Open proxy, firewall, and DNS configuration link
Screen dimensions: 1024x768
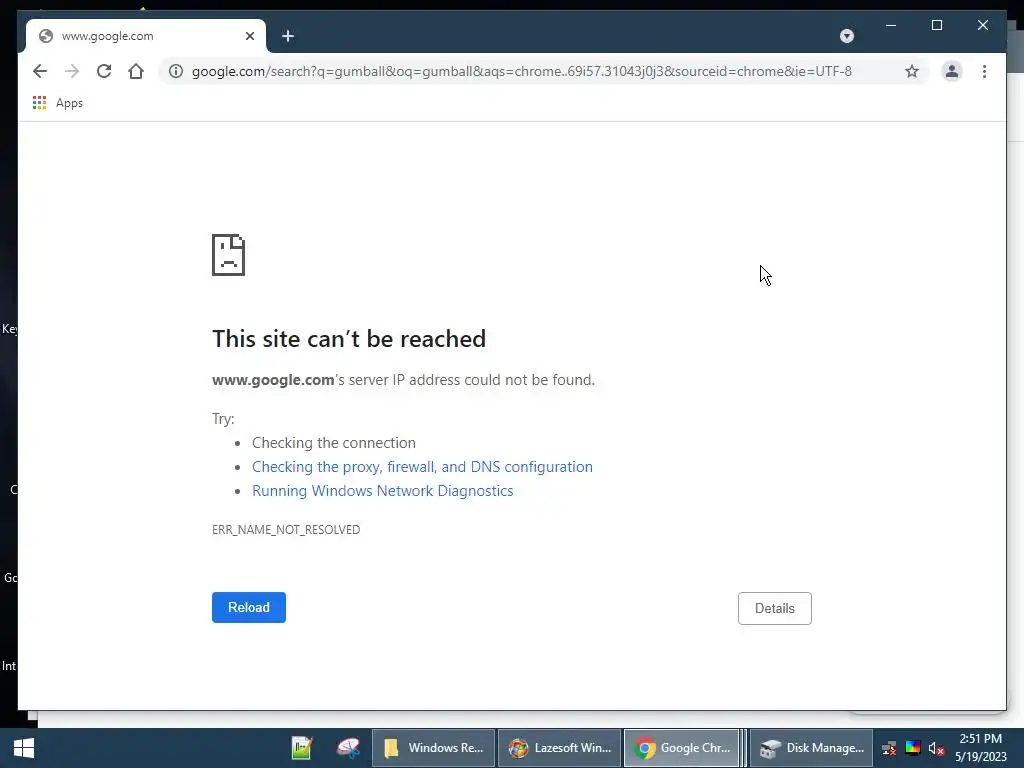pos(422,467)
